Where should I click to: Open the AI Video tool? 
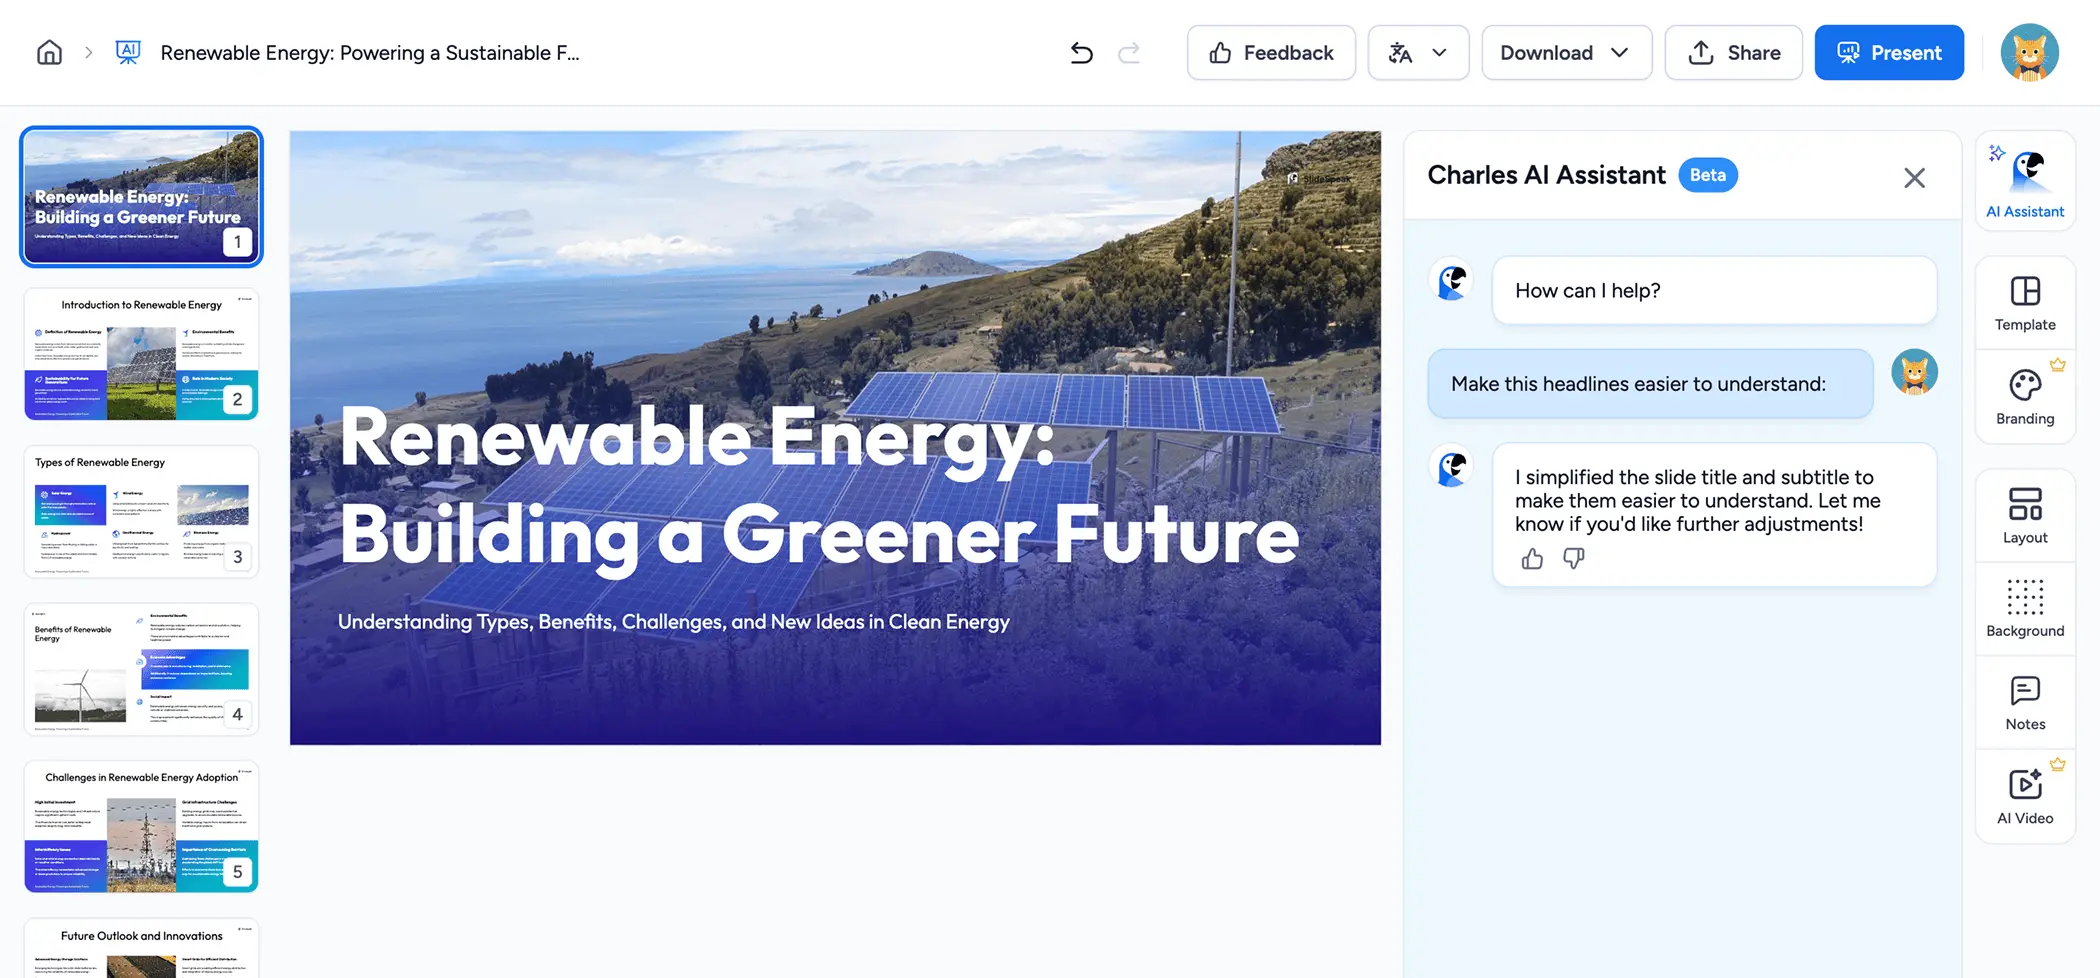pyautogui.click(x=2025, y=796)
